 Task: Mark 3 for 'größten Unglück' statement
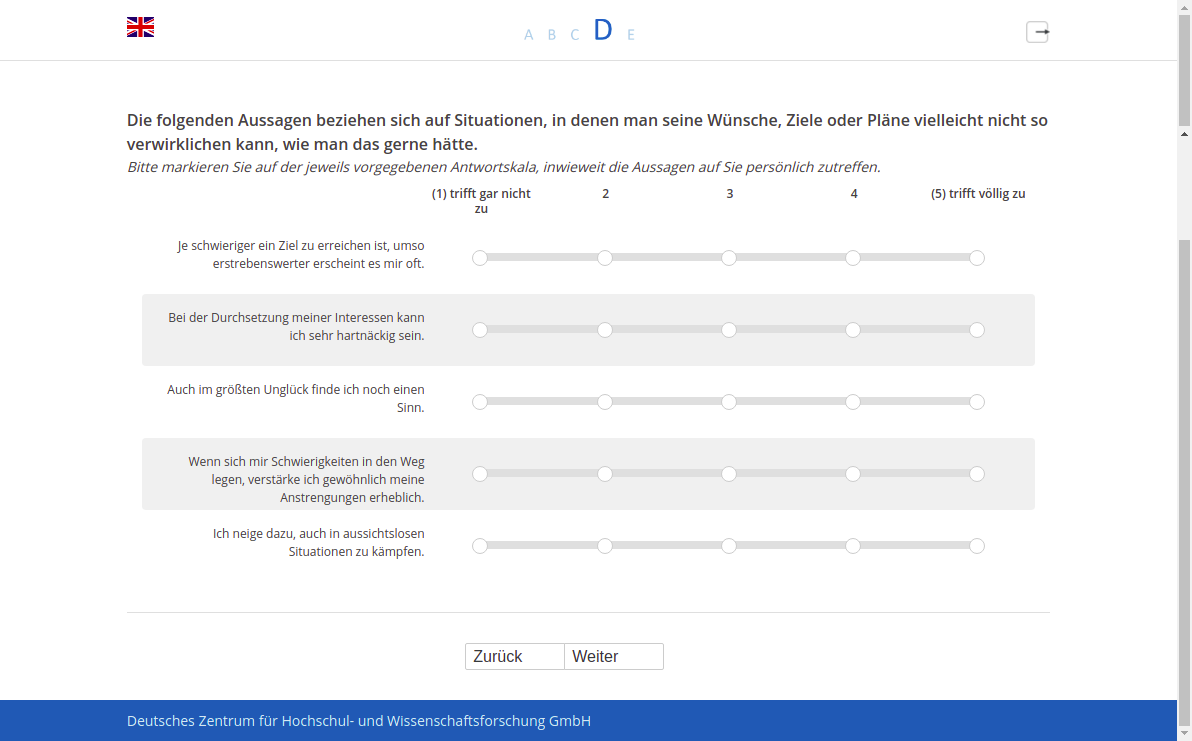click(729, 402)
